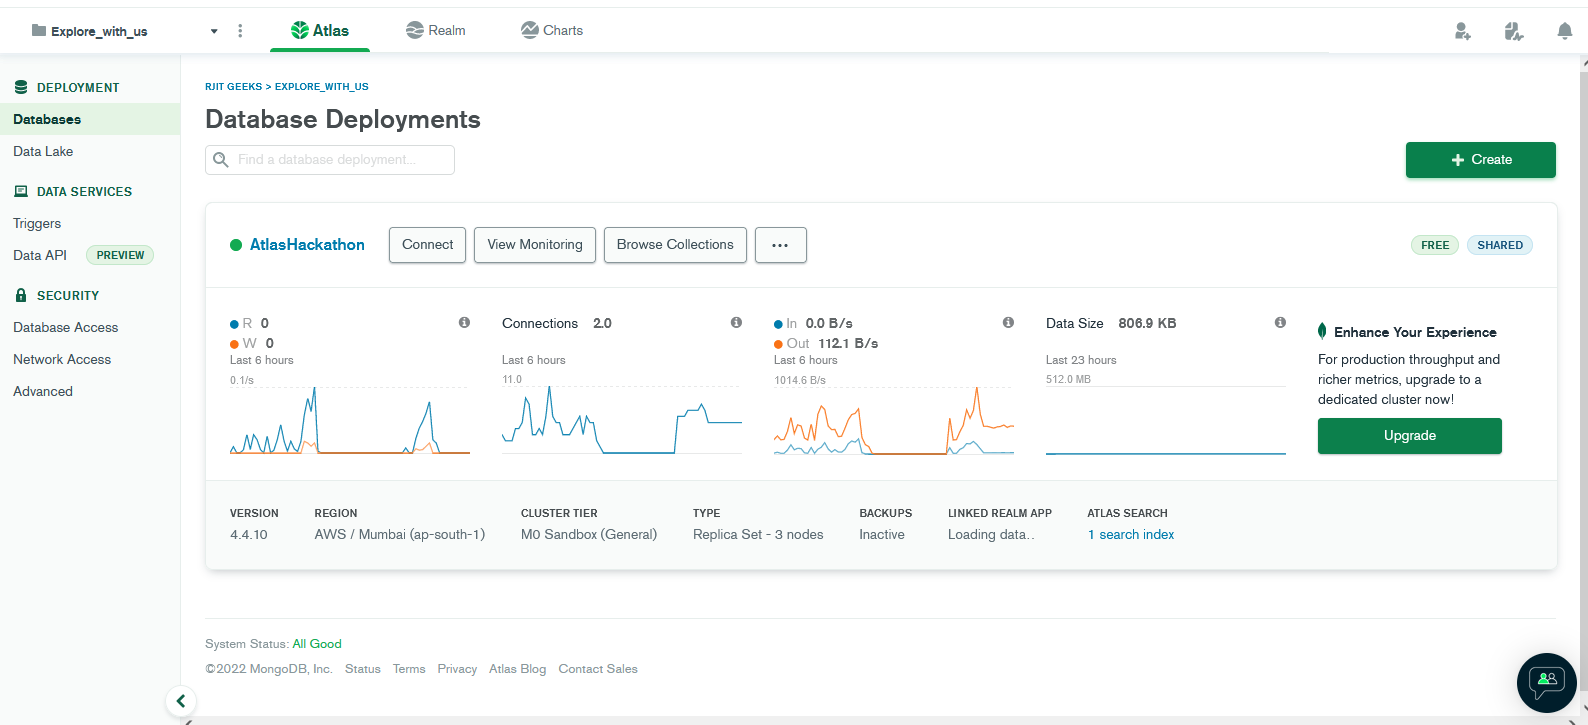Select Databases in the sidebar
This screenshot has height=725, width=1588.
pyautogui.click(x=90, y=119)
